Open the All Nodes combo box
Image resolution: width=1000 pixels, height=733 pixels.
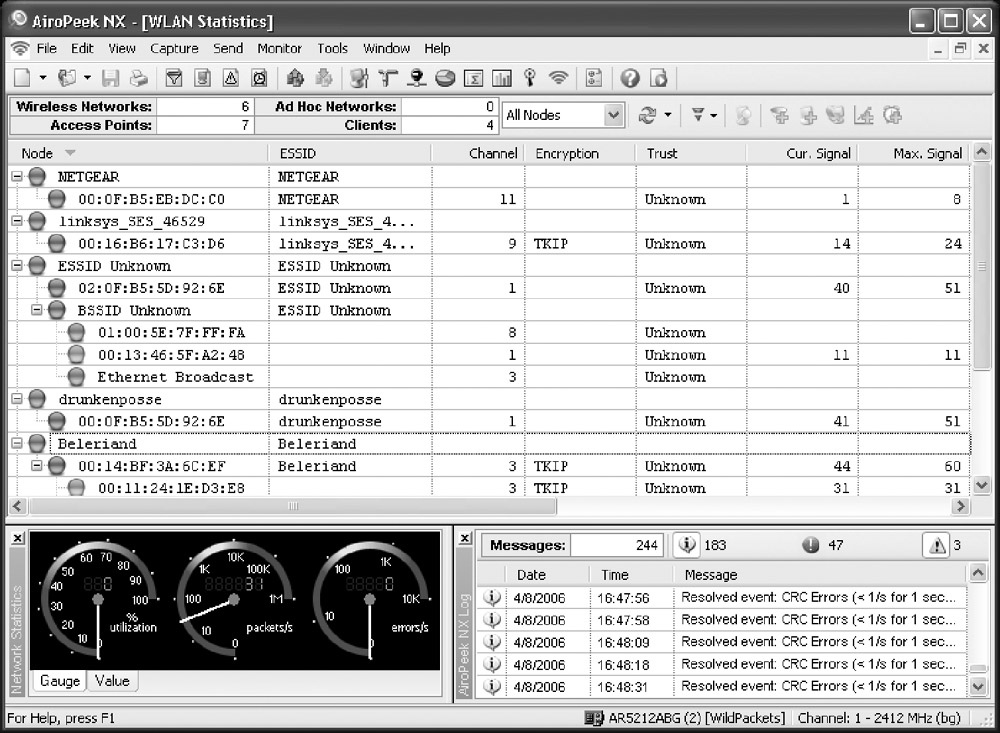(562, 115)
